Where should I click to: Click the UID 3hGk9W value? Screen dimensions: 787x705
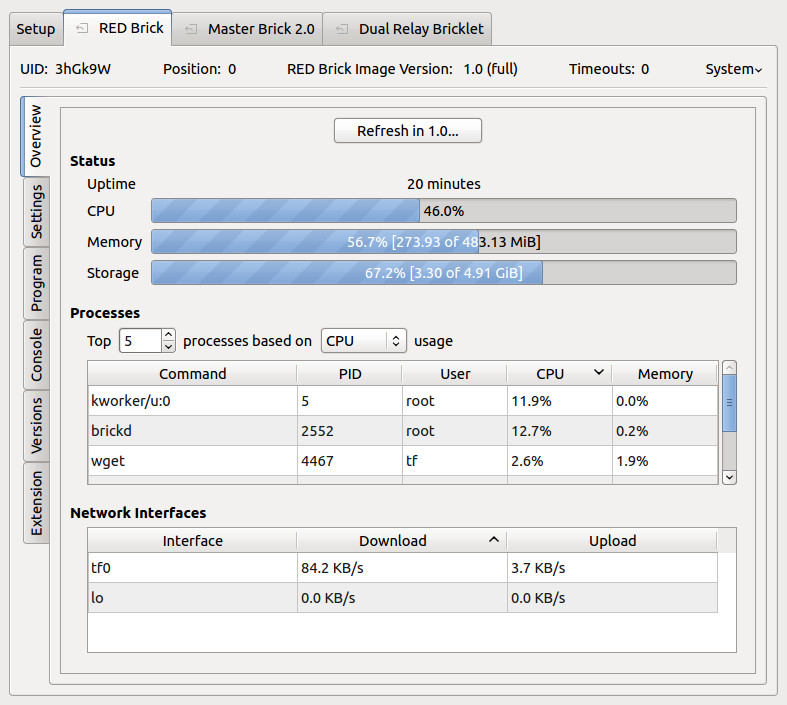[83, 69]
